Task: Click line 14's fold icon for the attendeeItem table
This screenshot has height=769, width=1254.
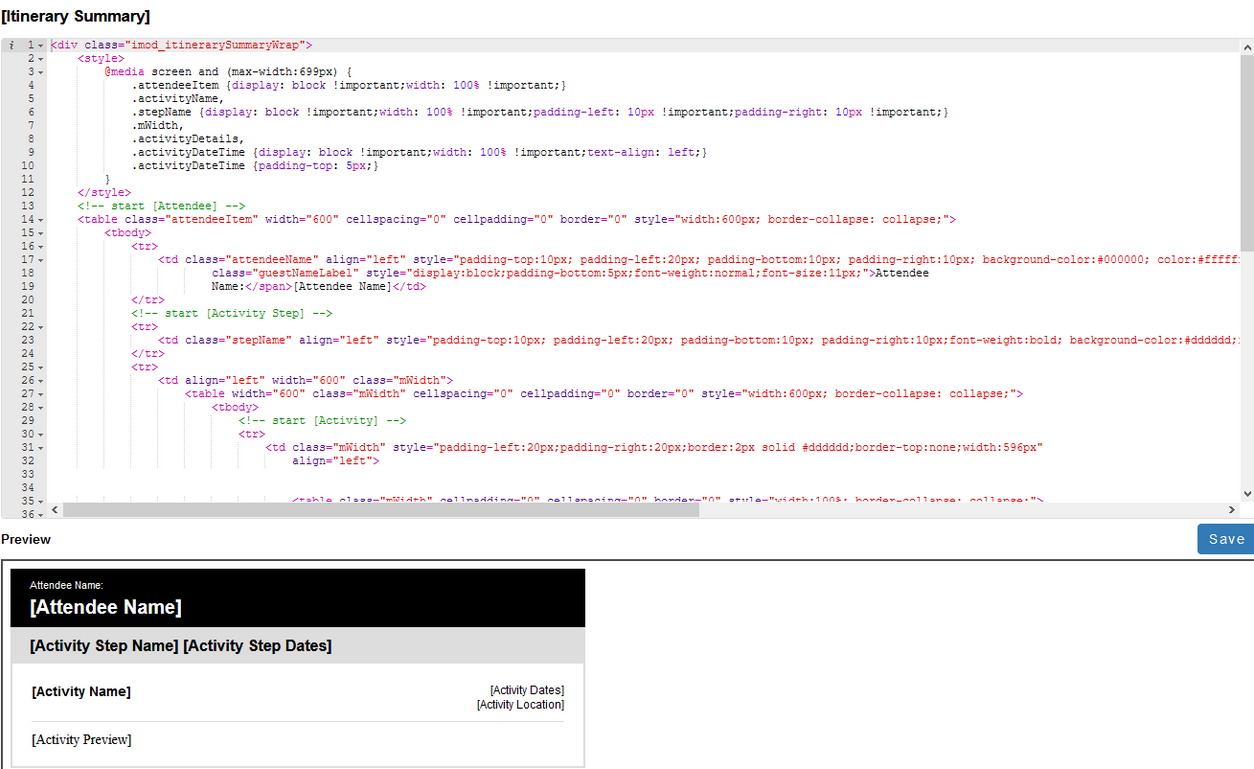Action: (x=40, y=219)
